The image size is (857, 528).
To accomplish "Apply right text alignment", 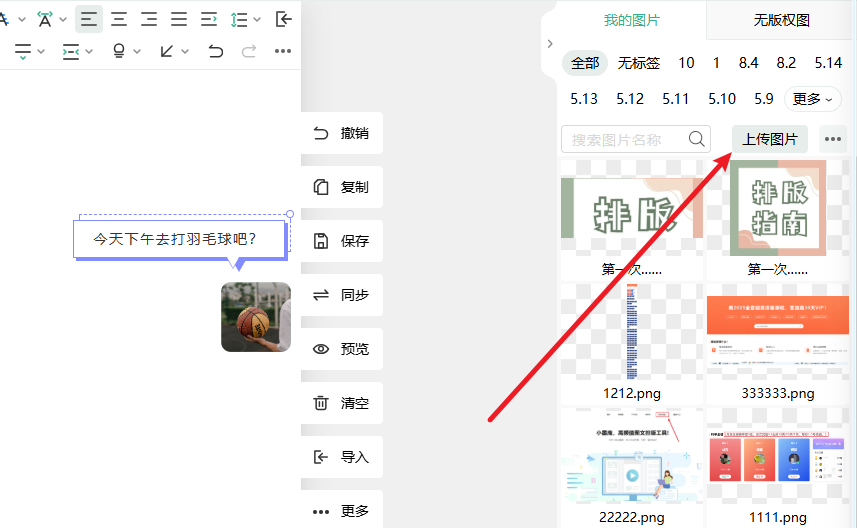I will 149,19.
